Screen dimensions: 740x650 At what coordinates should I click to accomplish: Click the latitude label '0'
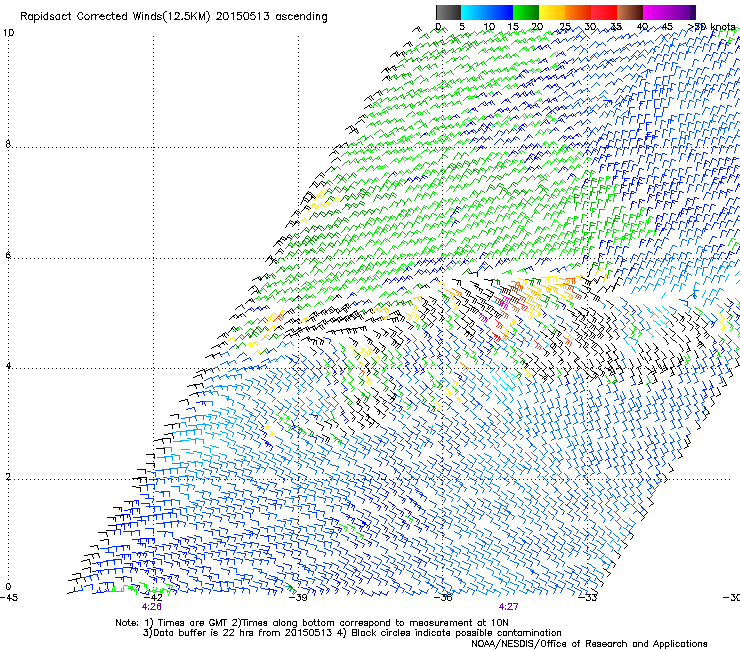(x=8, y=587)
